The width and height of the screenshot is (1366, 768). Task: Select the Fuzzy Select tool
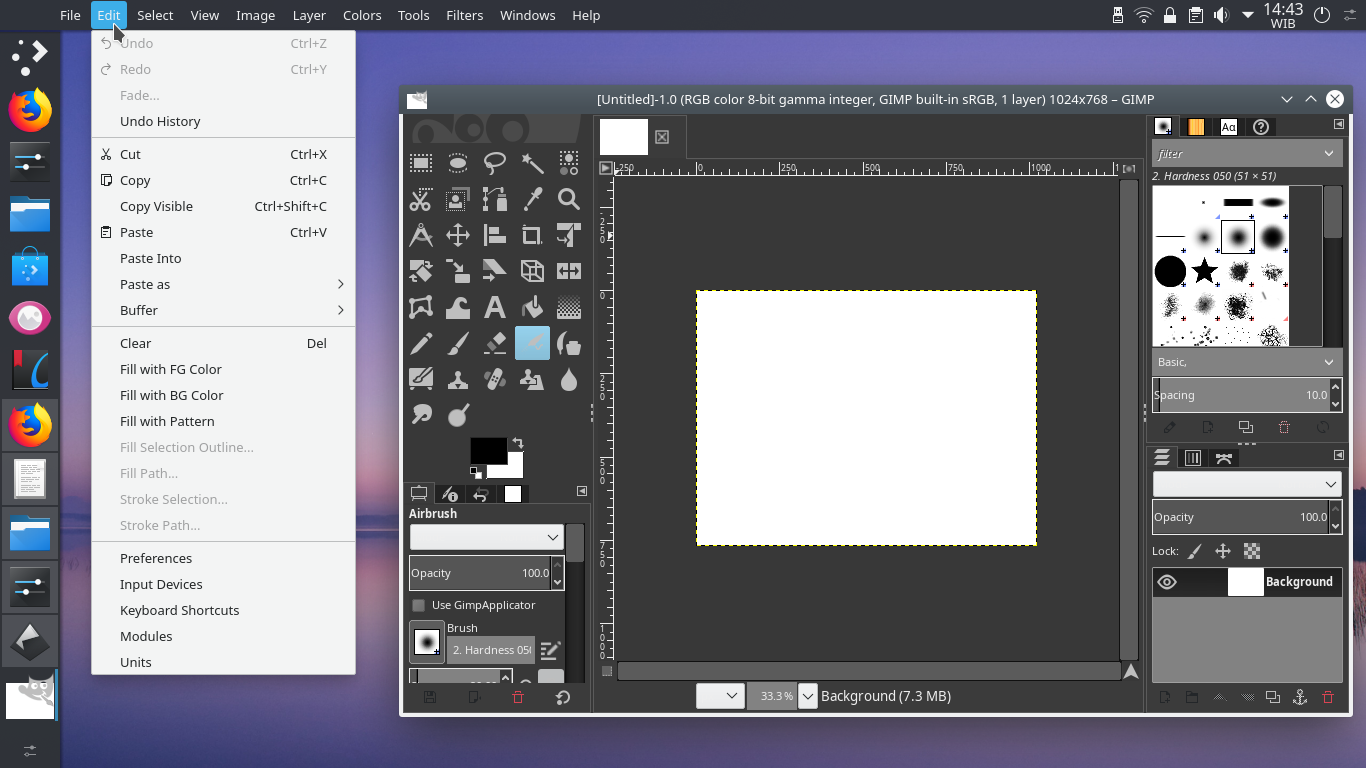pyautogui.click(x=531, y=163)
